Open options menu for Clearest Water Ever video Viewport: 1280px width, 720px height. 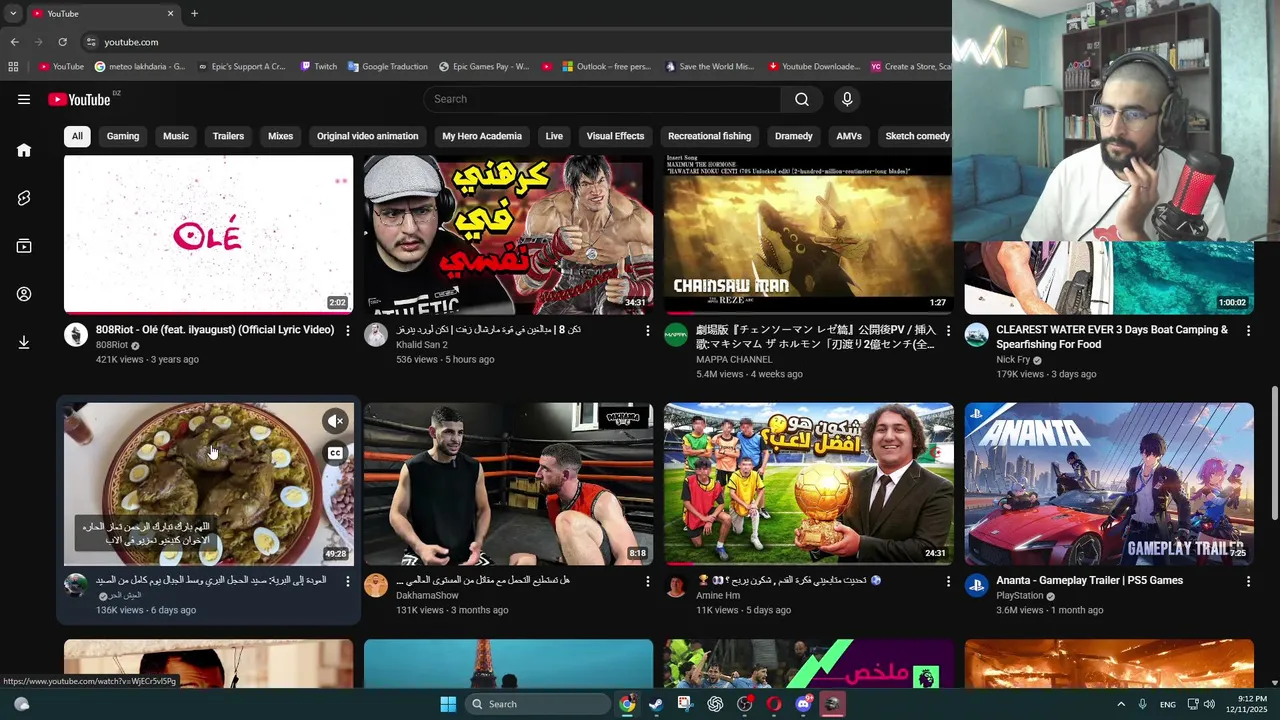click(1248, 330)
